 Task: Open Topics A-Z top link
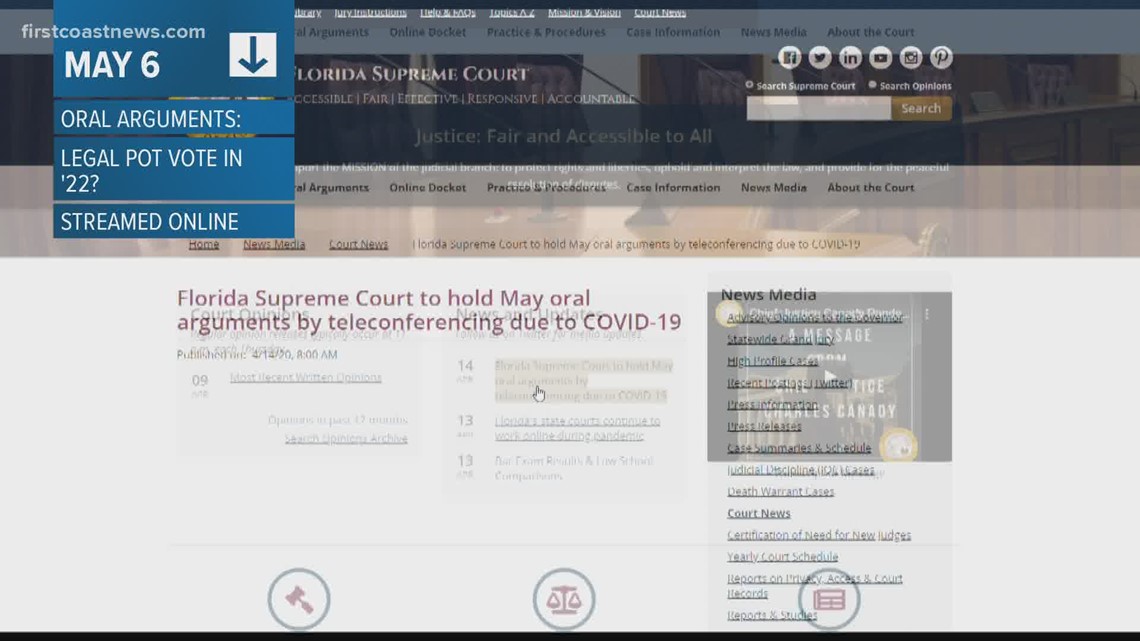pyautogui.click(x=512, y=12)
